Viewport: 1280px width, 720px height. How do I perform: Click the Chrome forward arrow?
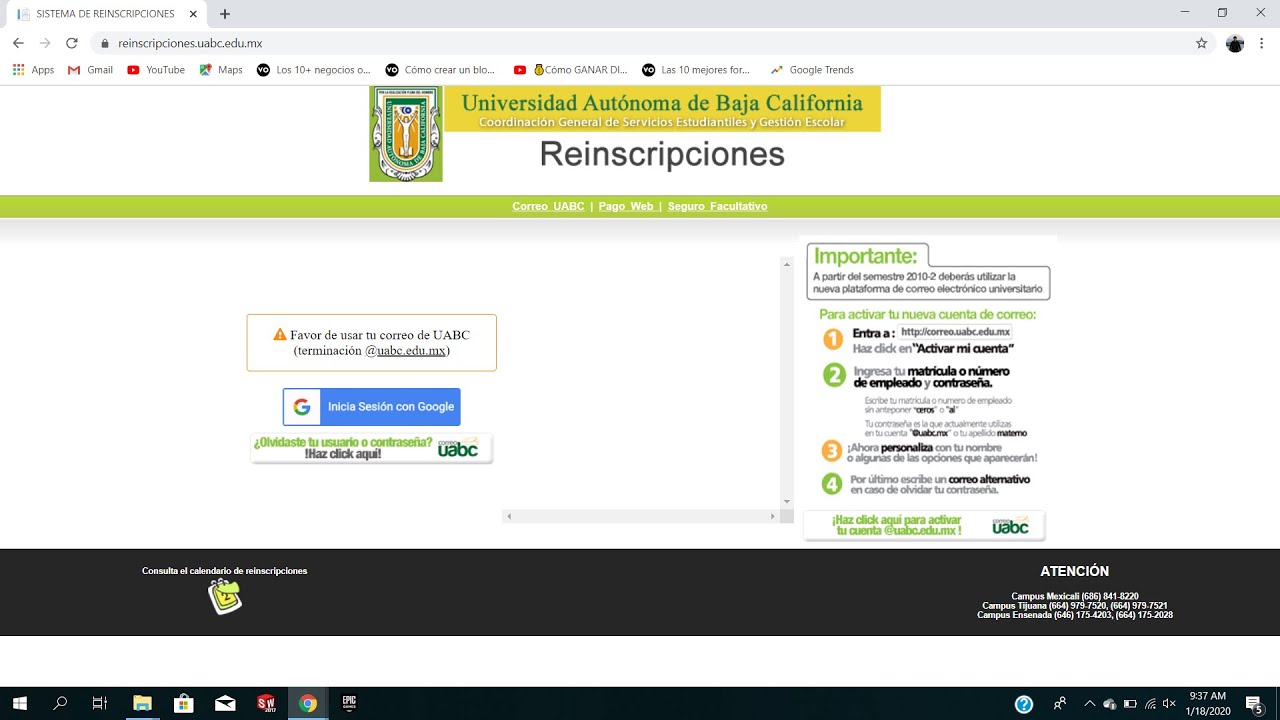point(45,43)
